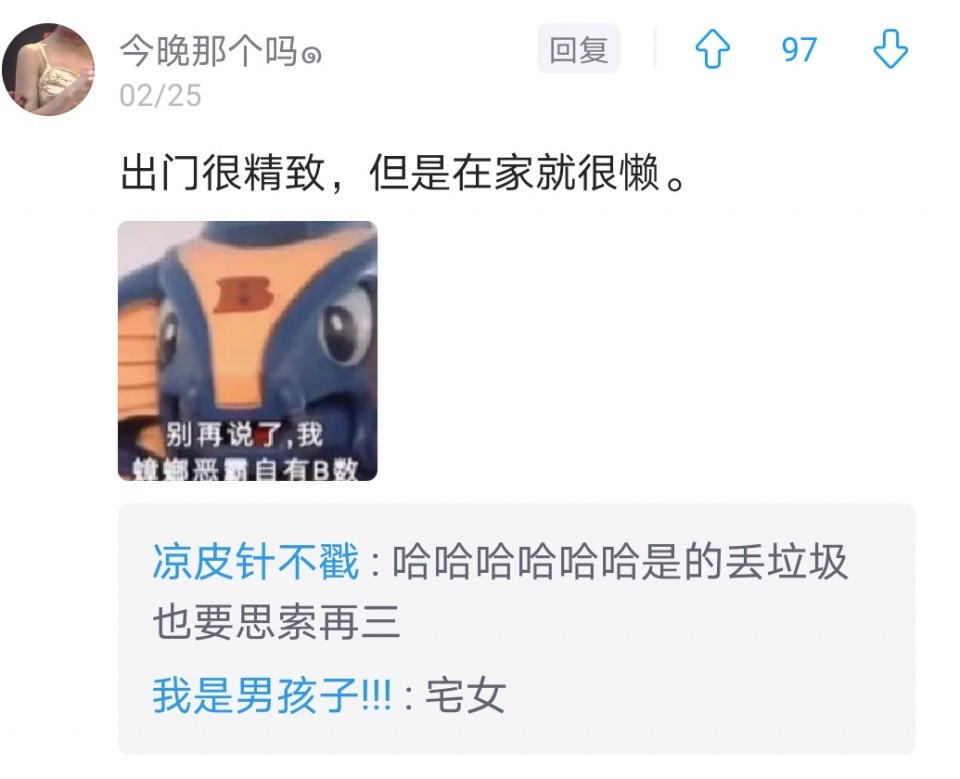Open the gray nested replies box
The image size is (960, 779).
[x=516, y=629]
